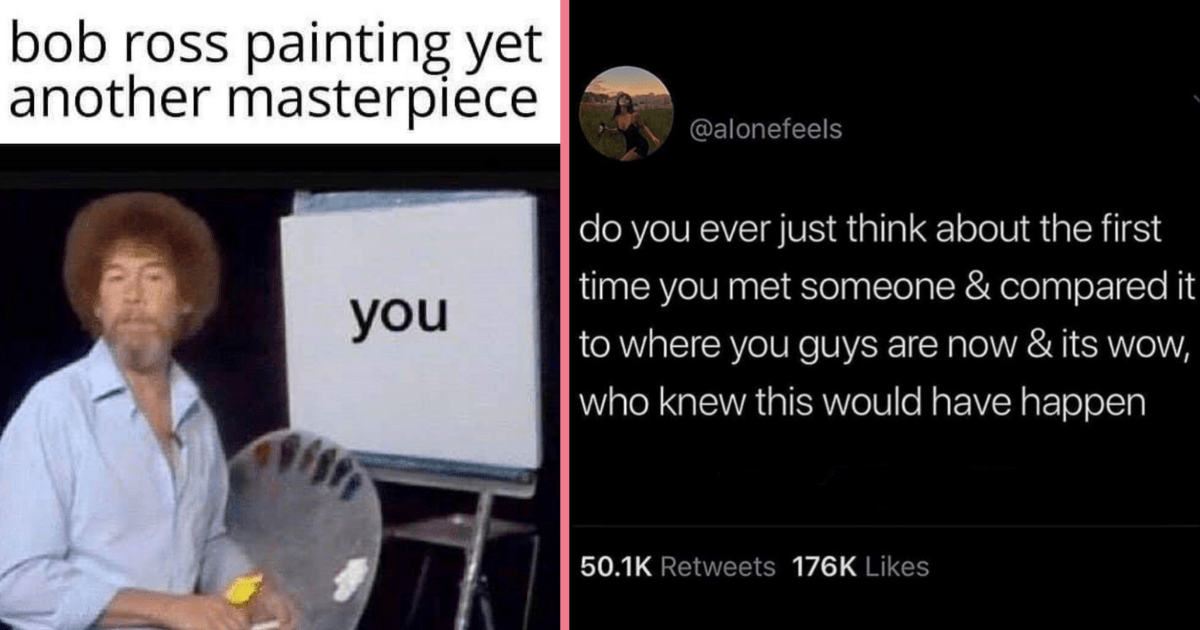Click the tweet line "time you met someone & compared it"

pyautogui.click(x=888, y=290)
